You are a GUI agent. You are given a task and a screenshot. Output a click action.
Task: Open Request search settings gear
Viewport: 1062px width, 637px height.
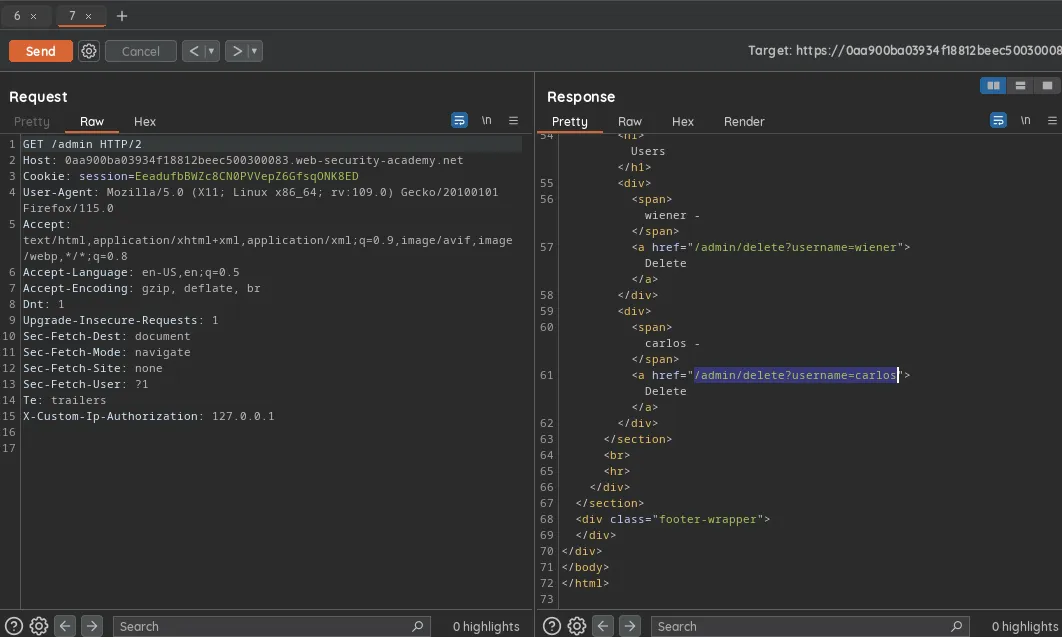click(x=39, y=626)
